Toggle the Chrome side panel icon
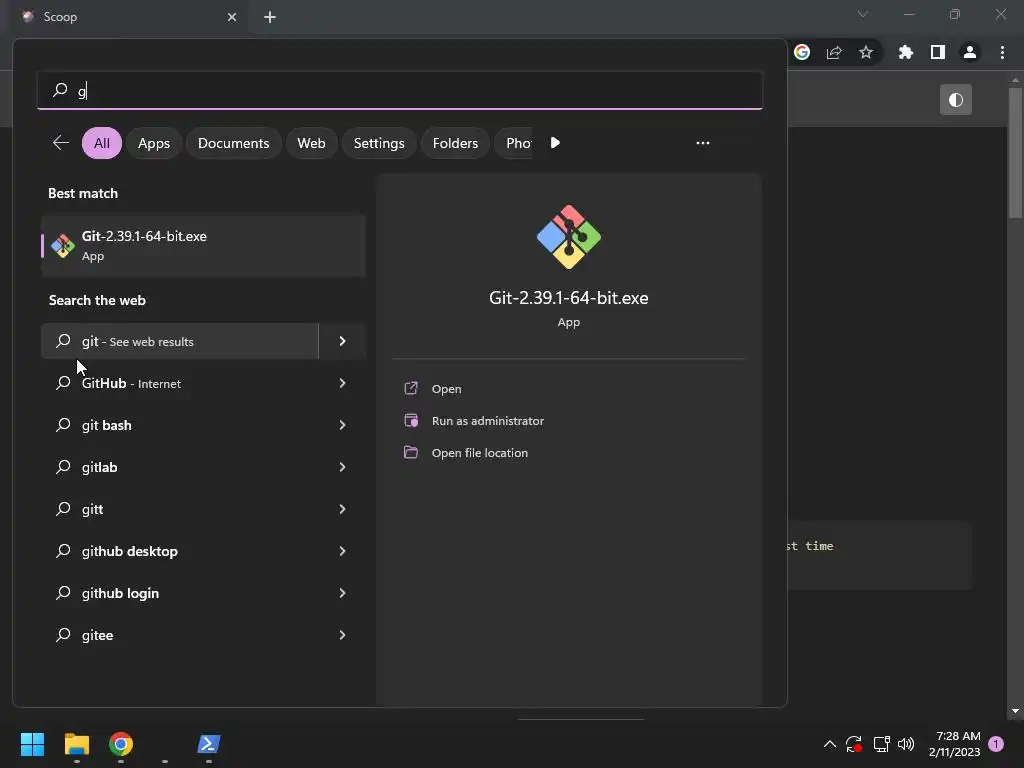This screenshot has width=1024, height=768. pos(938,52)
